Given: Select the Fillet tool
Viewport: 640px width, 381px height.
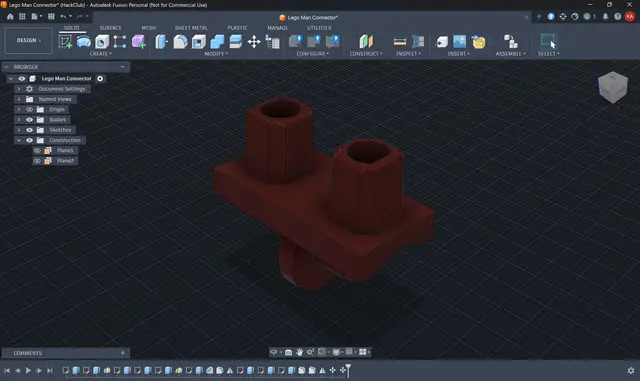Looking at the screenshot, I should click(x=180, y=42).
